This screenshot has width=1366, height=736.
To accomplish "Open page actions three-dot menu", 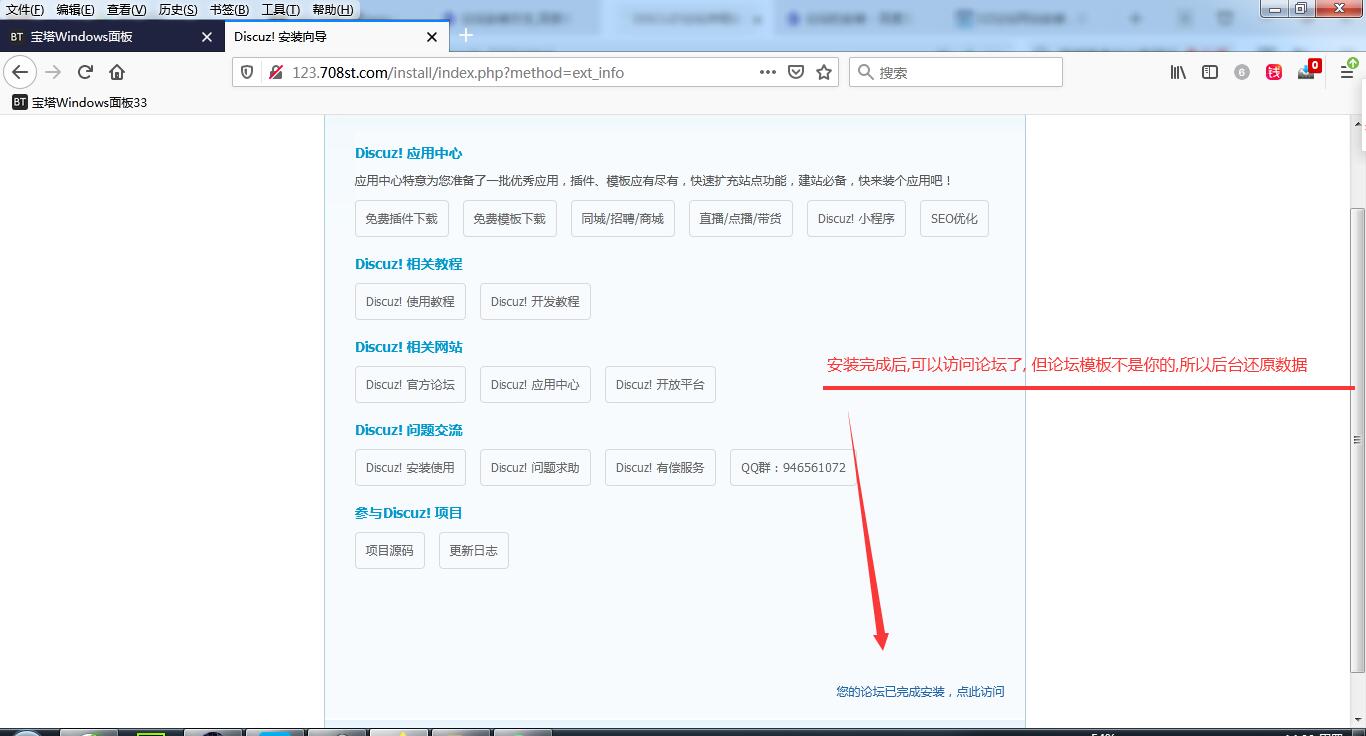I will tap(768, 72).
